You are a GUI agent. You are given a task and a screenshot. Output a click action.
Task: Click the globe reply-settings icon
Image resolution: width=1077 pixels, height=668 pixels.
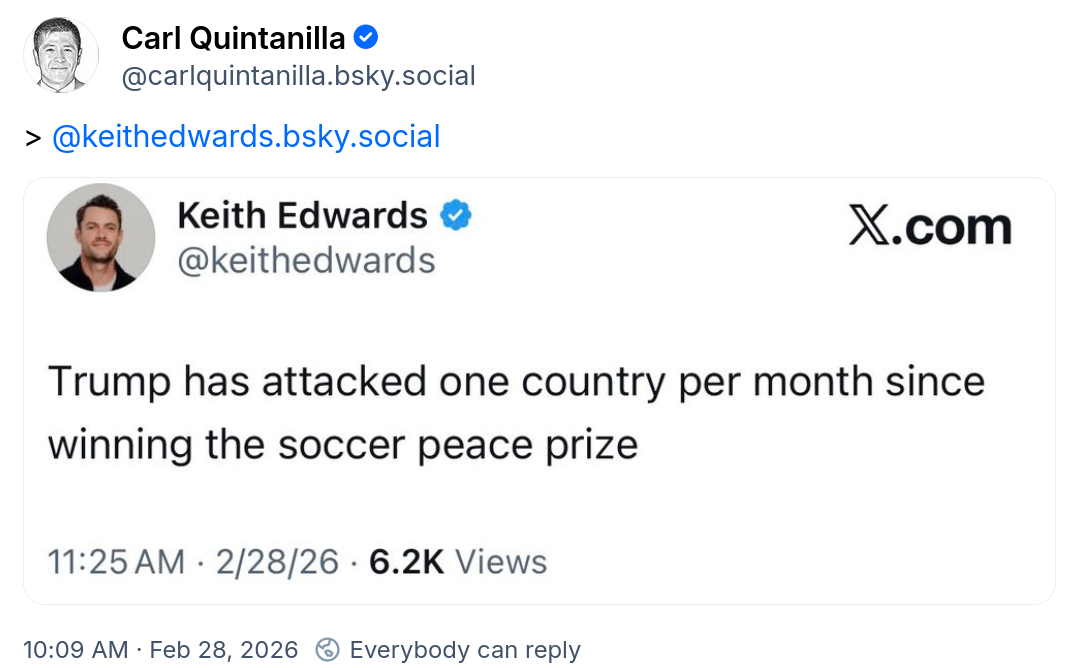327,650
